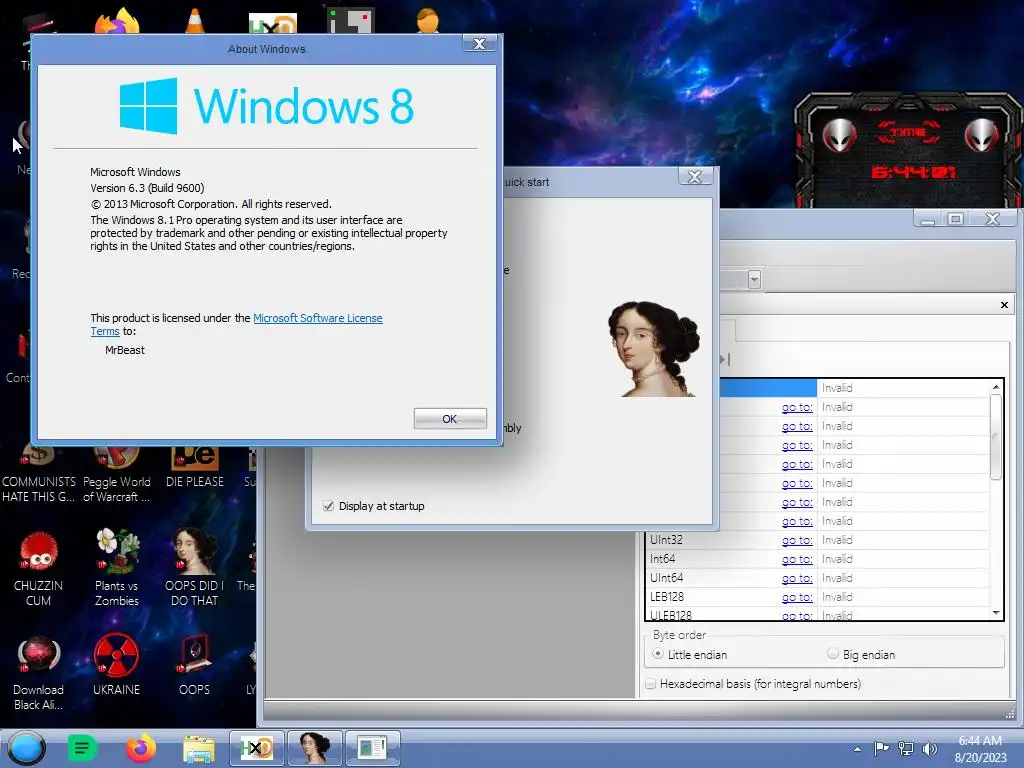Open the Start orb on the taskbar
Image resolution: width=1024 pixels, height=768 pixels.
[26, 748]
